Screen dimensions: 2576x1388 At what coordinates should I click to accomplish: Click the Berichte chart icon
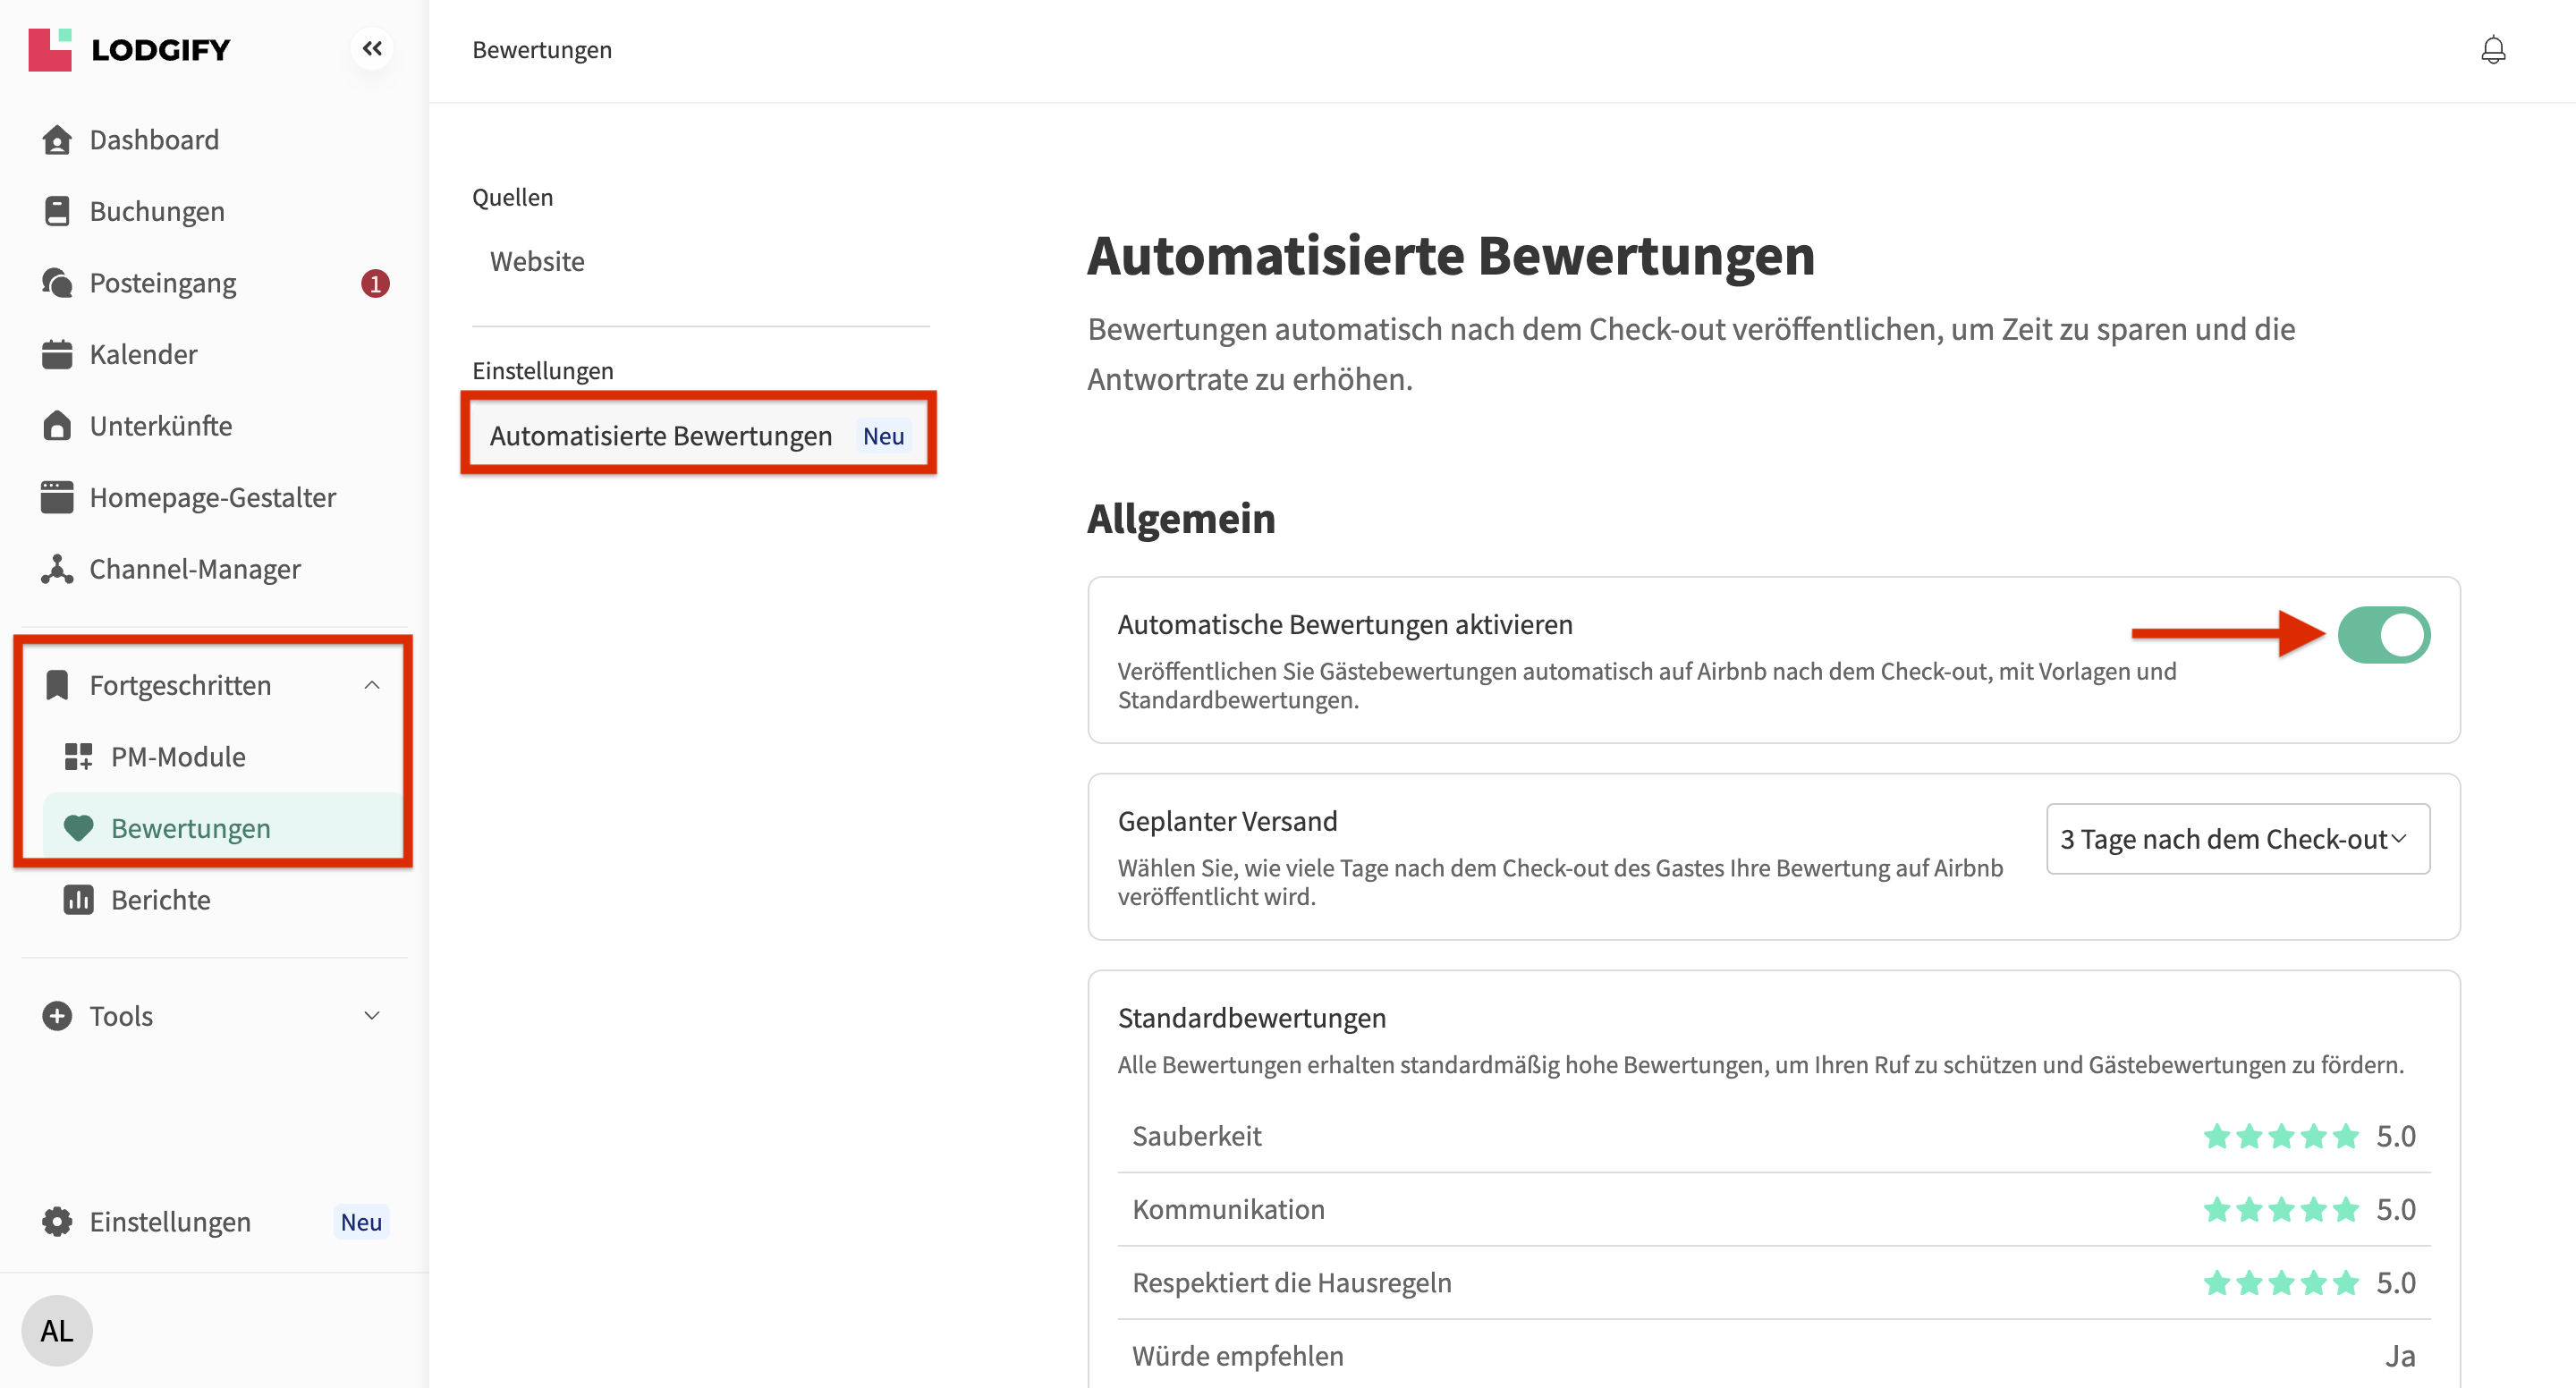(78, 900)
